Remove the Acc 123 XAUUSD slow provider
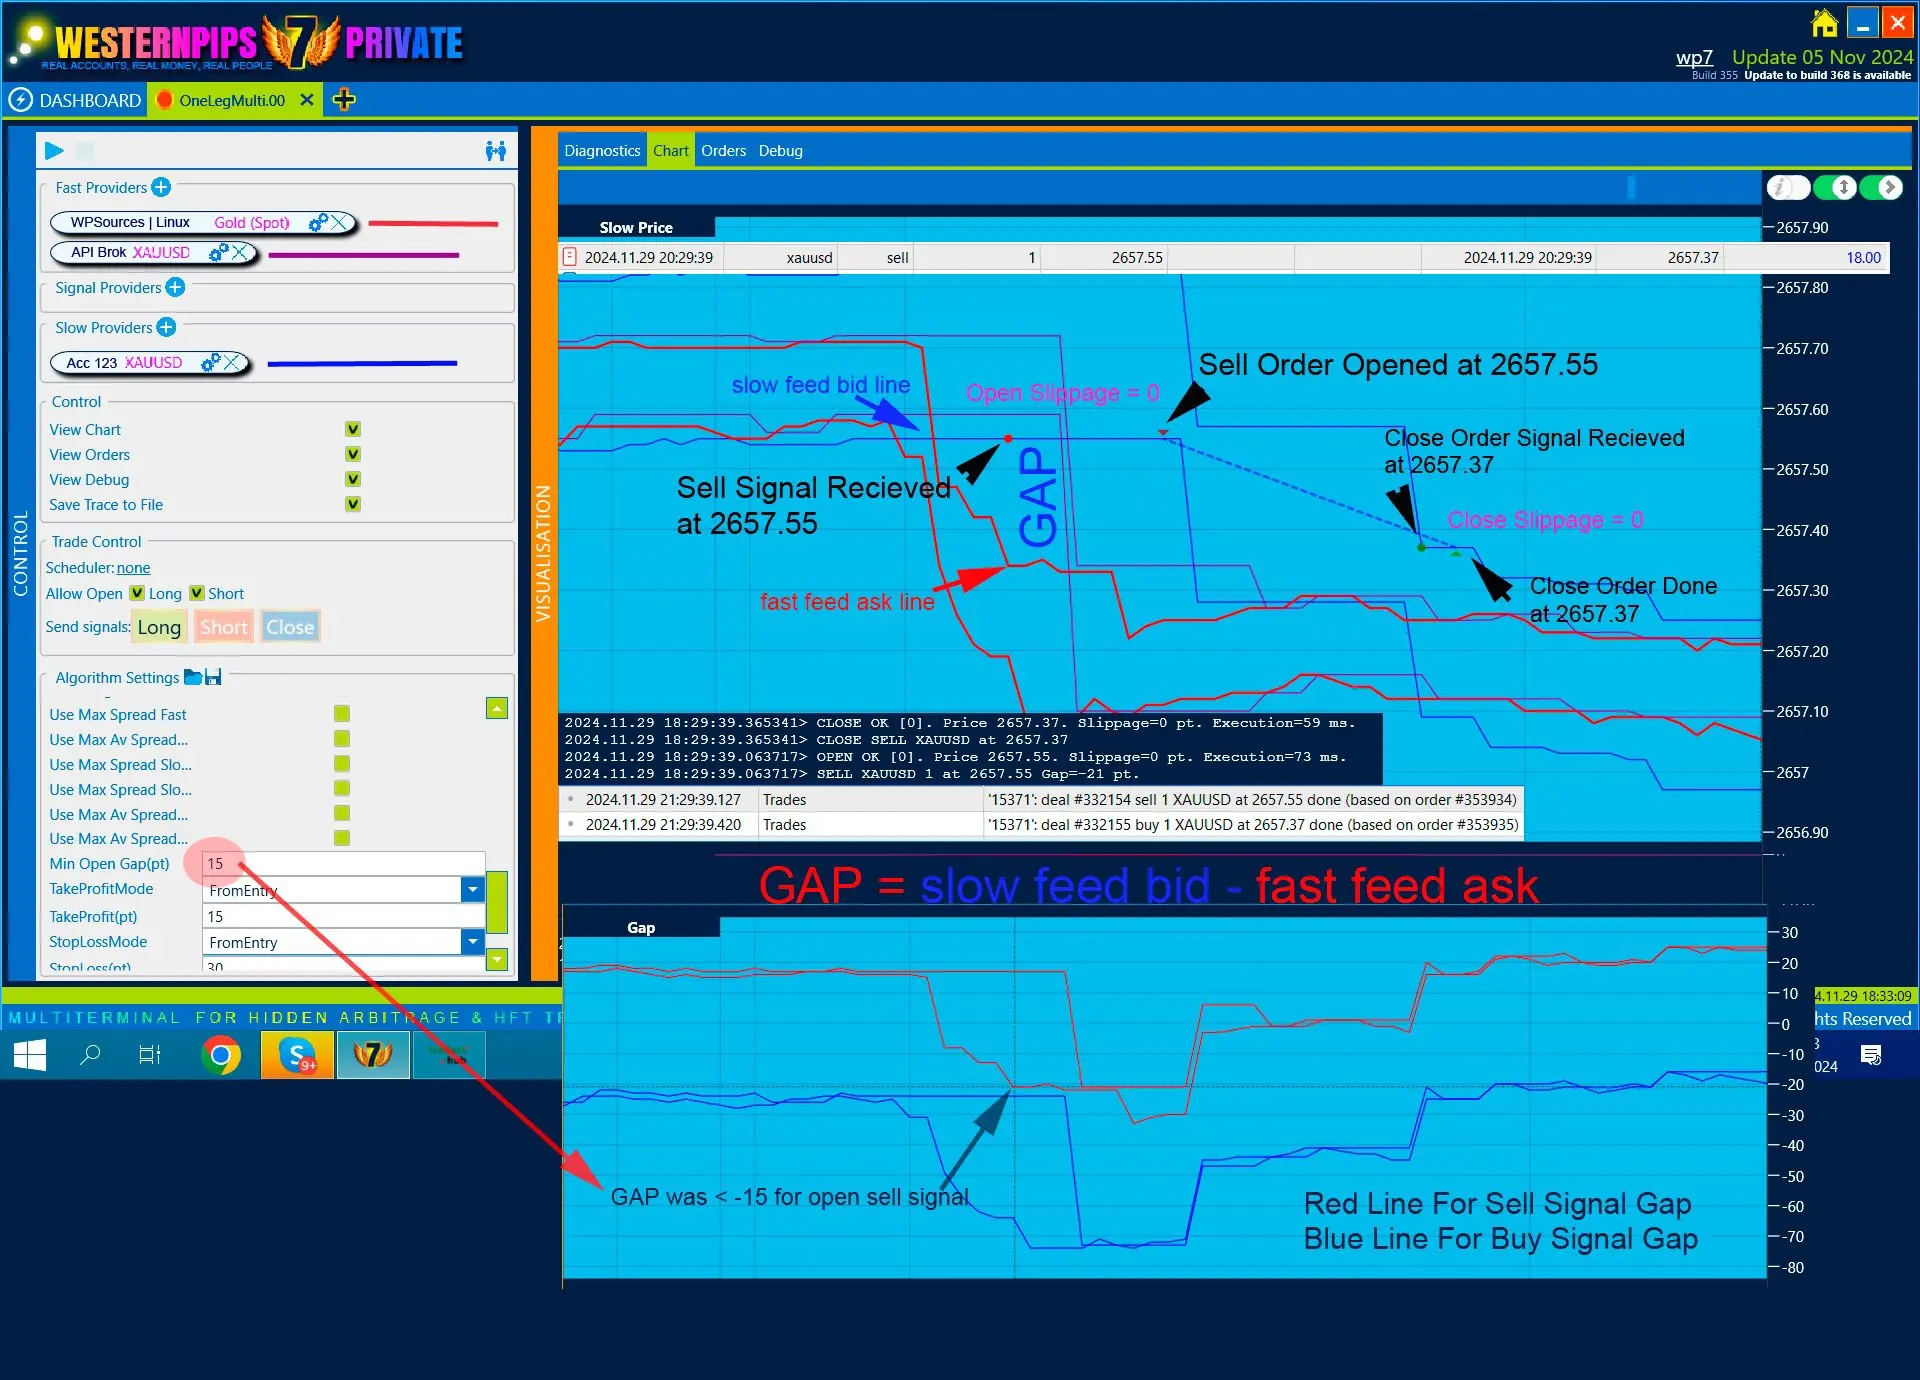 233,362
